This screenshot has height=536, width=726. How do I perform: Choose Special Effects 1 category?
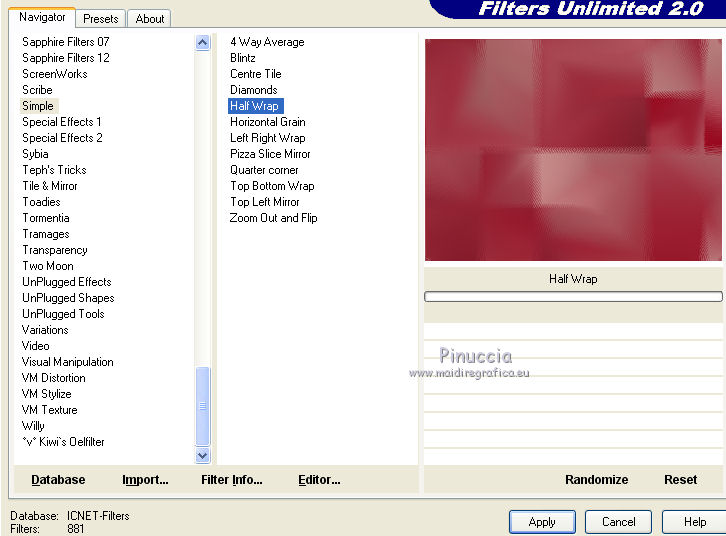[62, 122]
